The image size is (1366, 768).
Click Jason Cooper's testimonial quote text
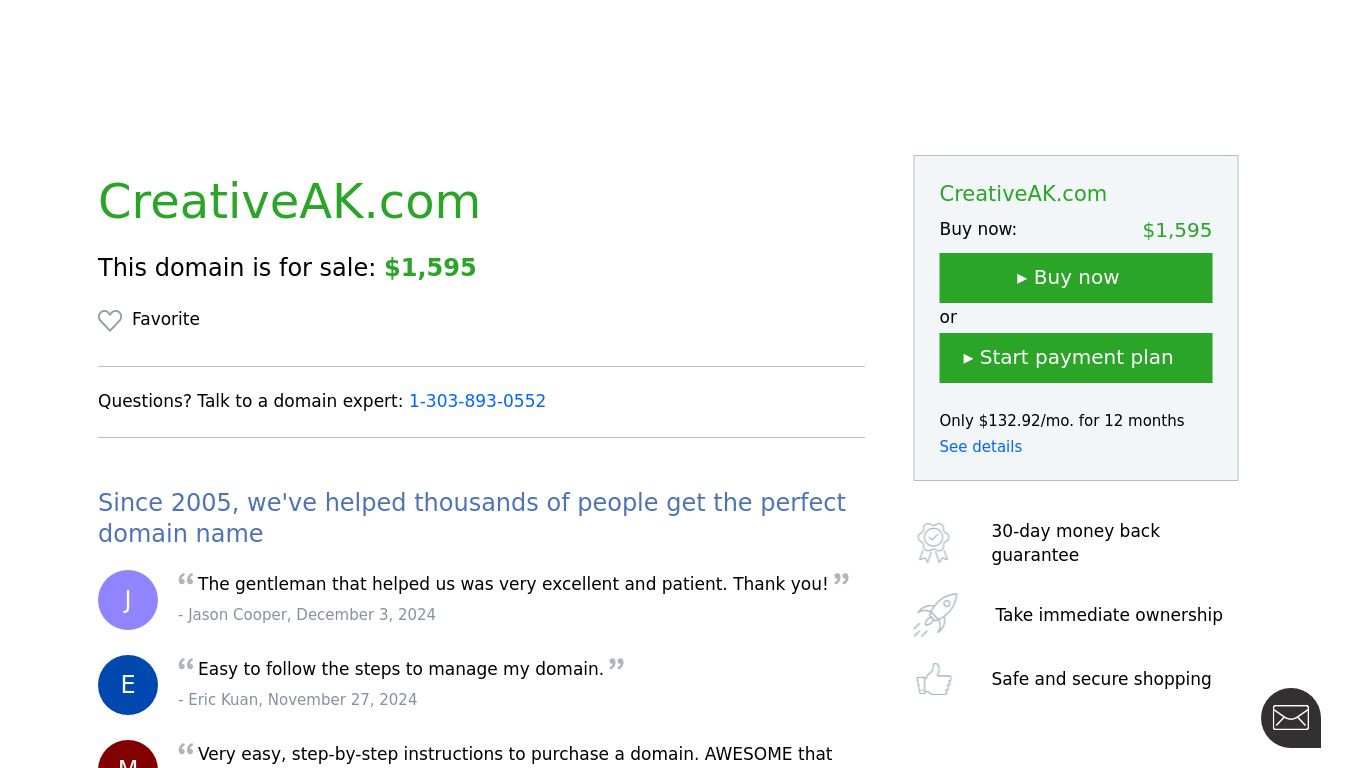coord(512,584)
